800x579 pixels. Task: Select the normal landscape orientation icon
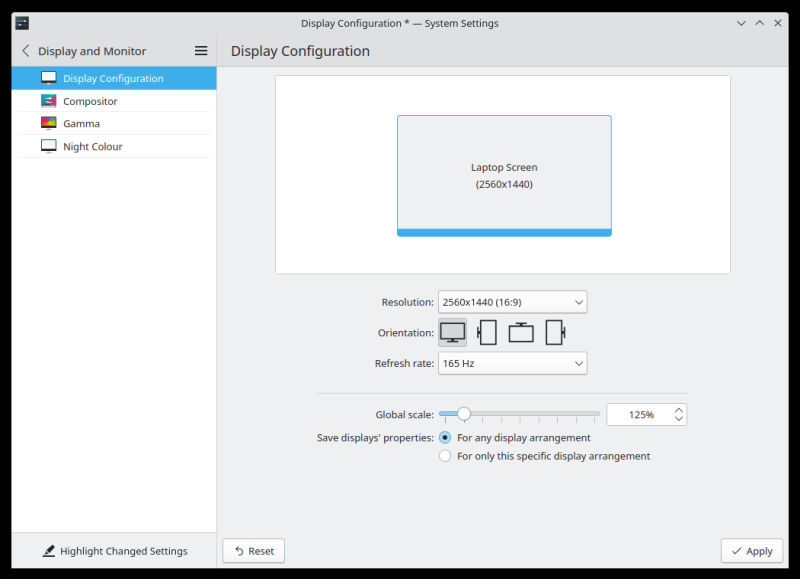(452, 332)
